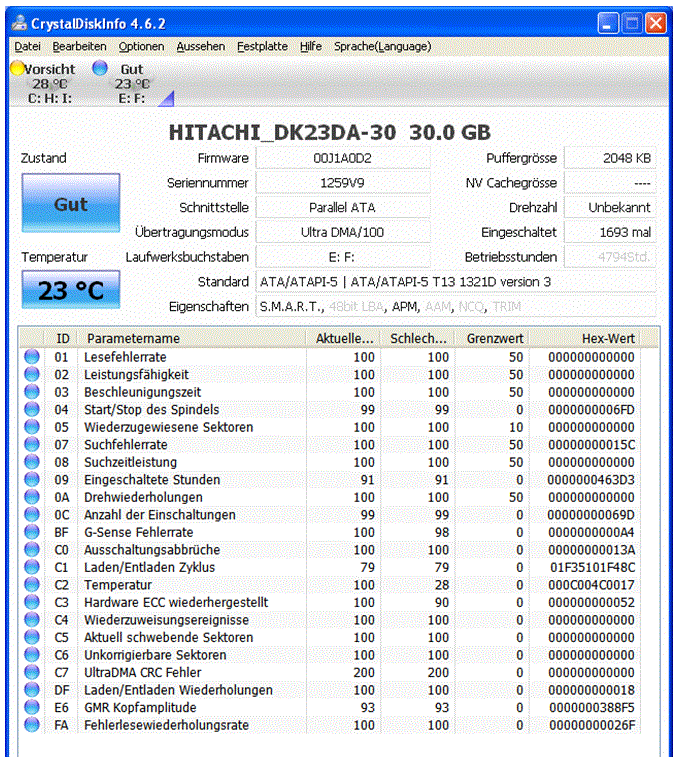Open the Optionen menu
This screenshot has height=757, width=682.
click(x=141, y=47)
